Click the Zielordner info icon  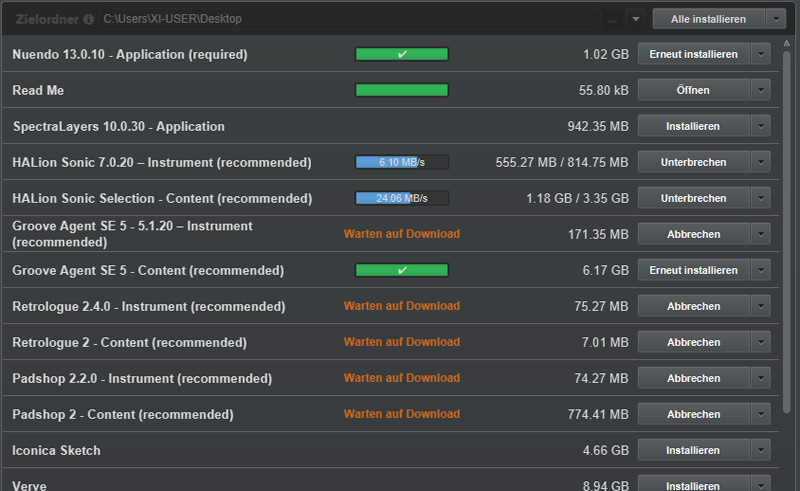point(89,19)
